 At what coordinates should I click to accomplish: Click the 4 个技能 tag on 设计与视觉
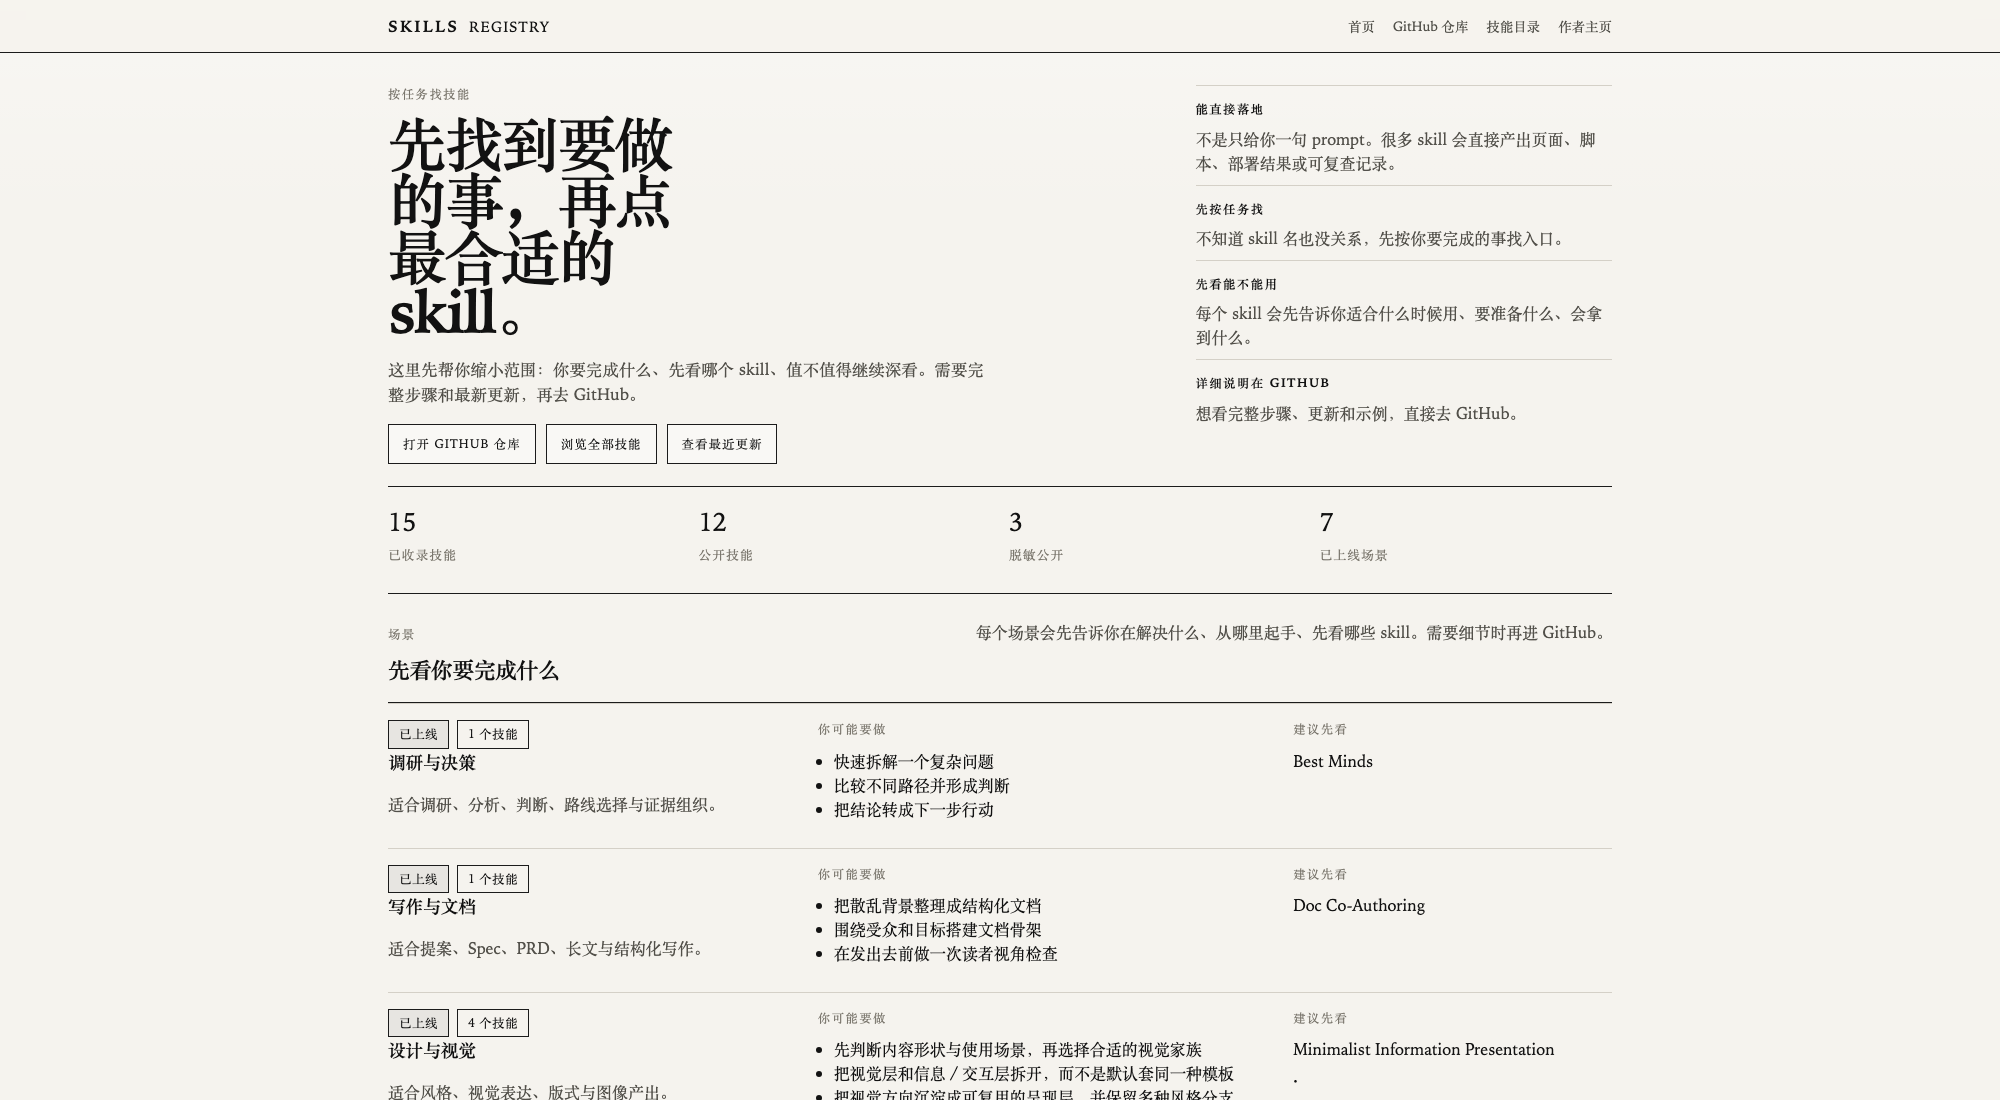[493, 1023]
